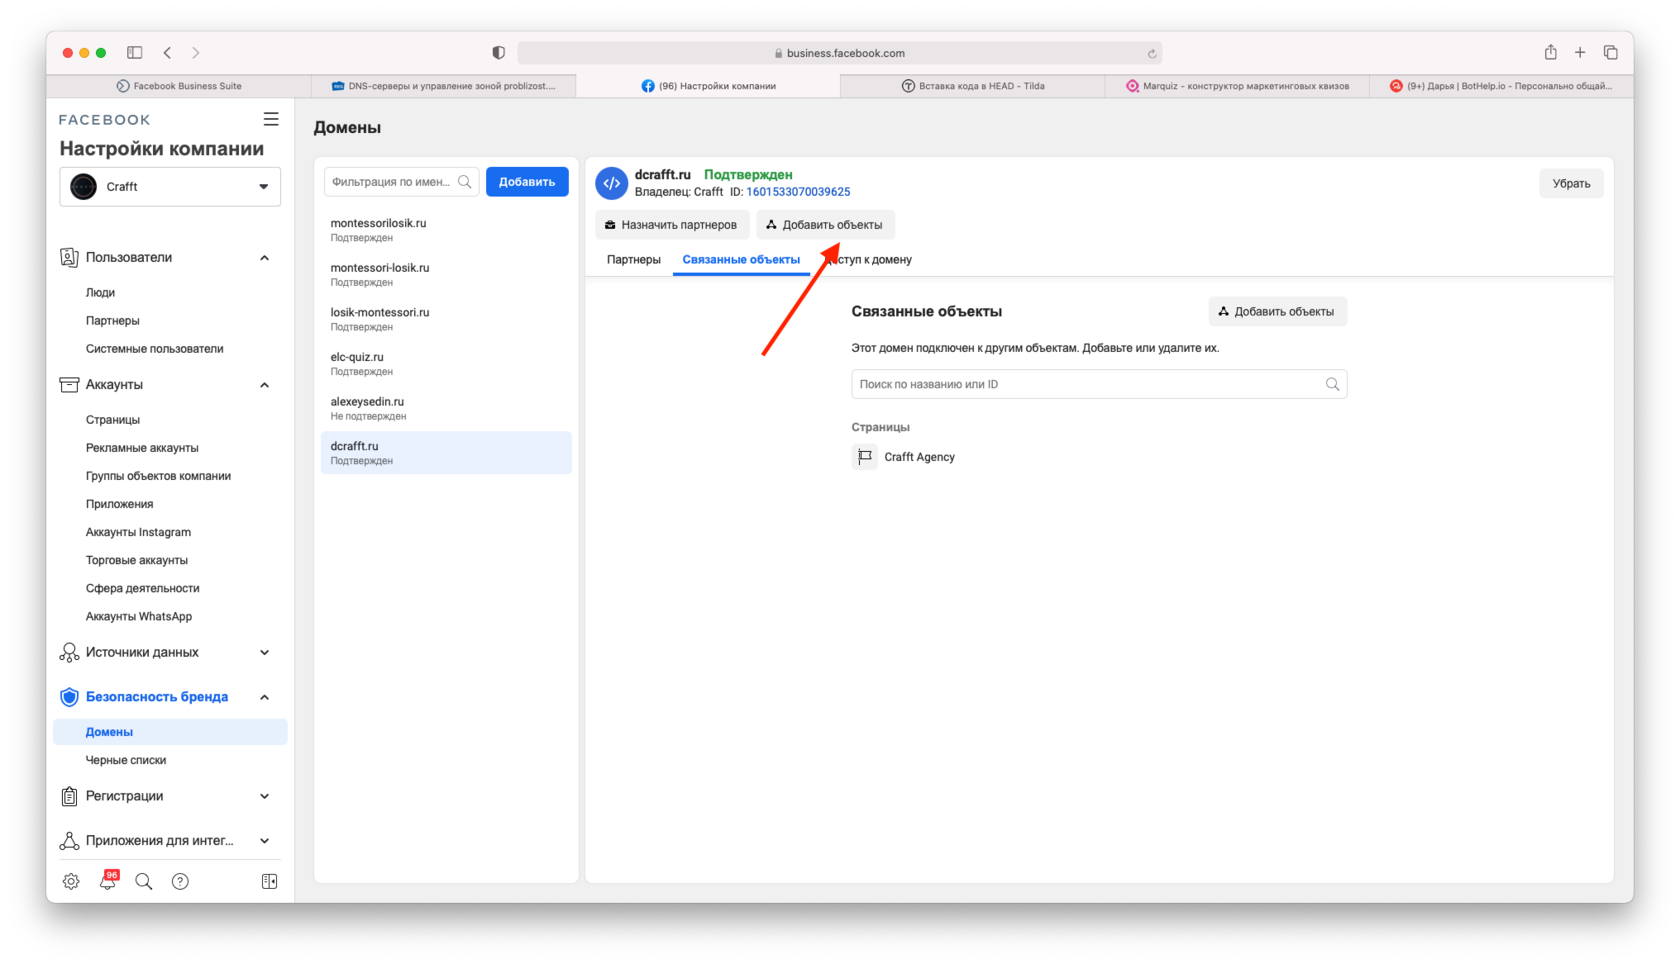Open the settings gear in sidebar footer
The height and width of the screenshot is (964, 1680).
coord(71,881)
